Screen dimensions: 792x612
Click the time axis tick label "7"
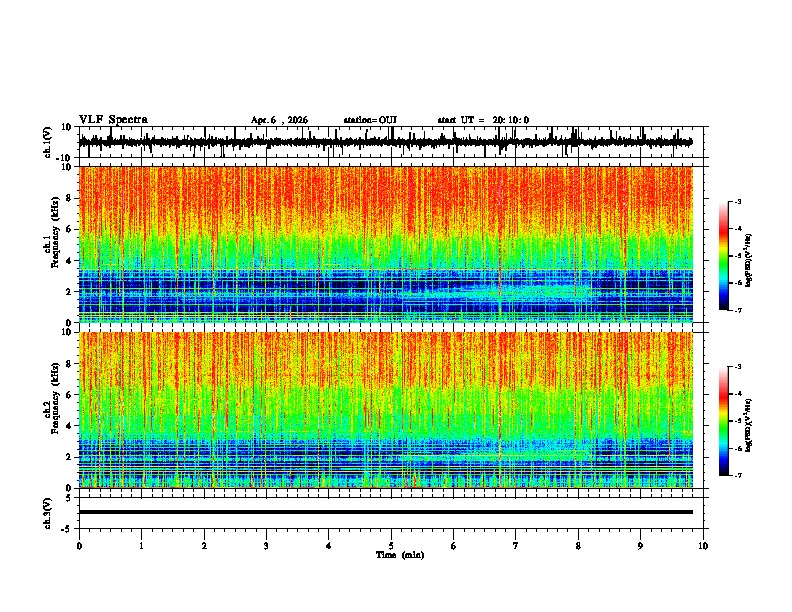(x=516, y=546)
